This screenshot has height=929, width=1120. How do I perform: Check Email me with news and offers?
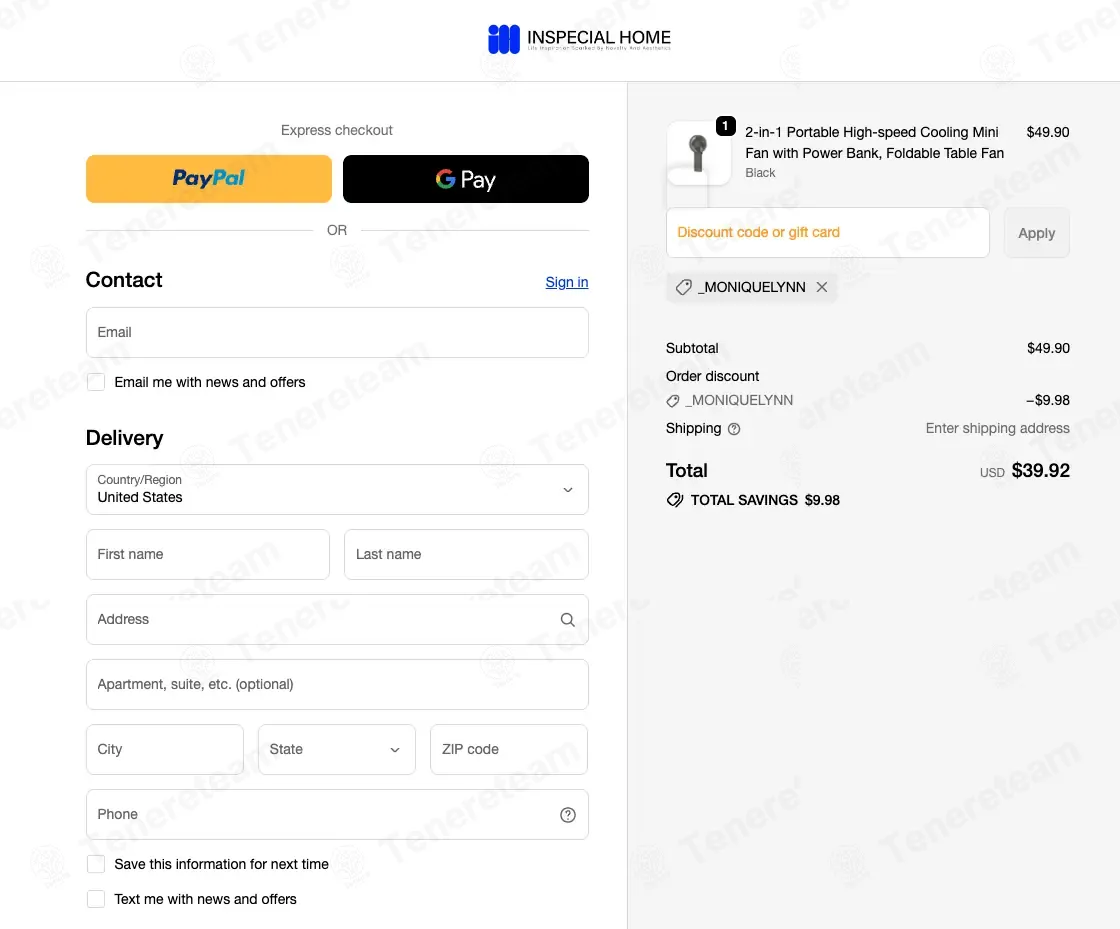point(96,382)
